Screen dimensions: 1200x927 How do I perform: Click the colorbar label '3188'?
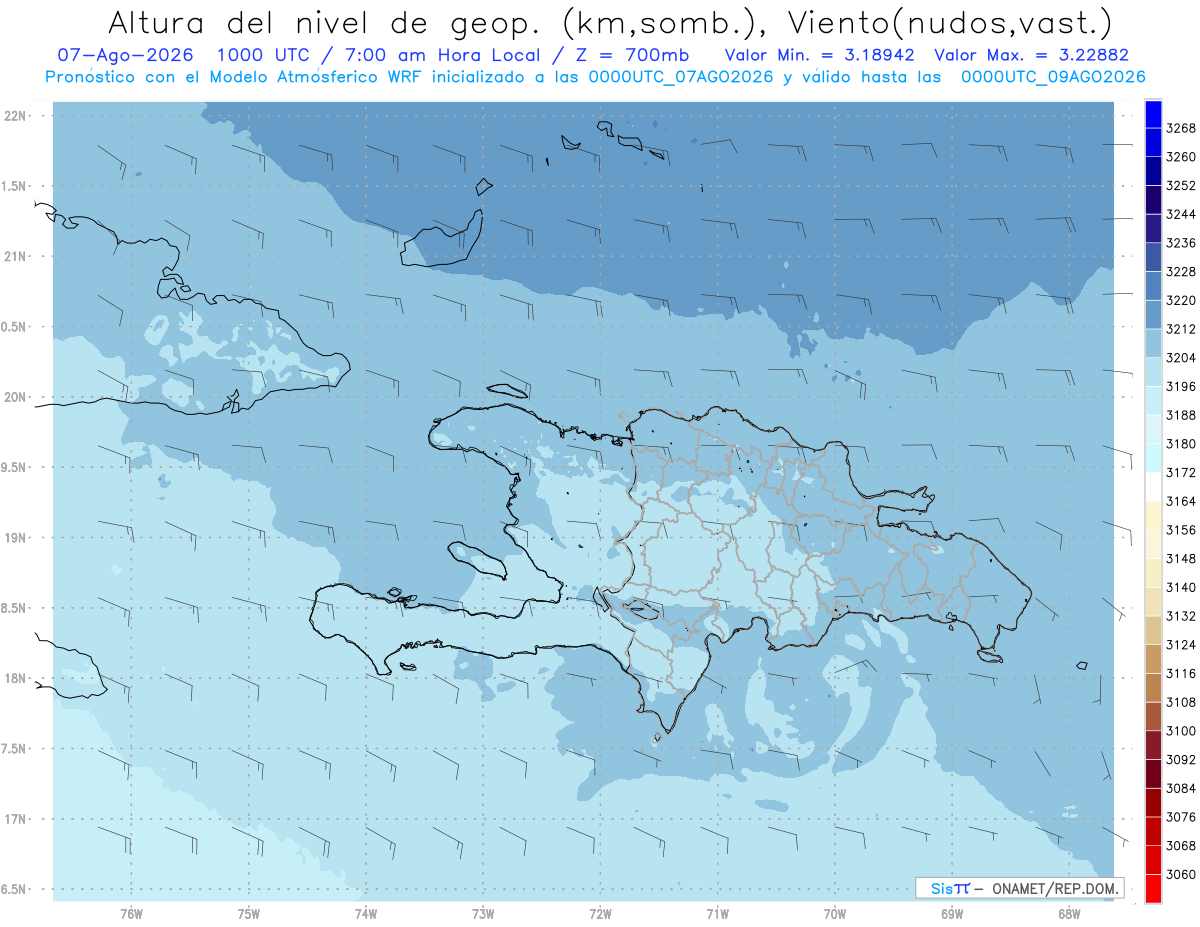click(x=1181, y=415)
